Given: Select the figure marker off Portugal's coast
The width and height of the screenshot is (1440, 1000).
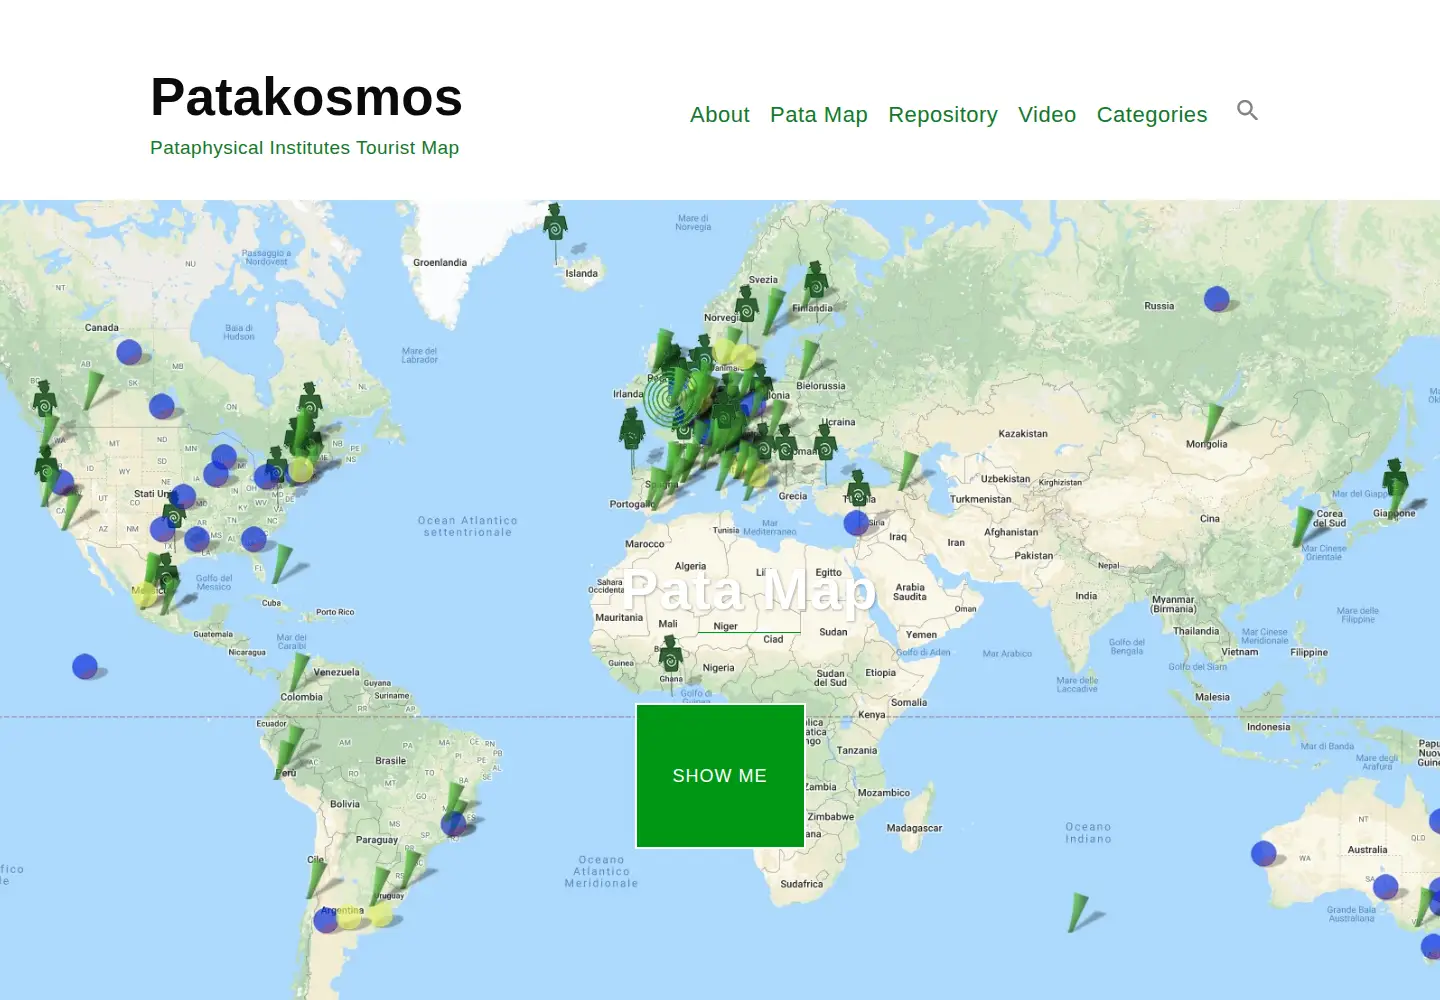Looking at the screenshot, I should click(x=632, y=430).
